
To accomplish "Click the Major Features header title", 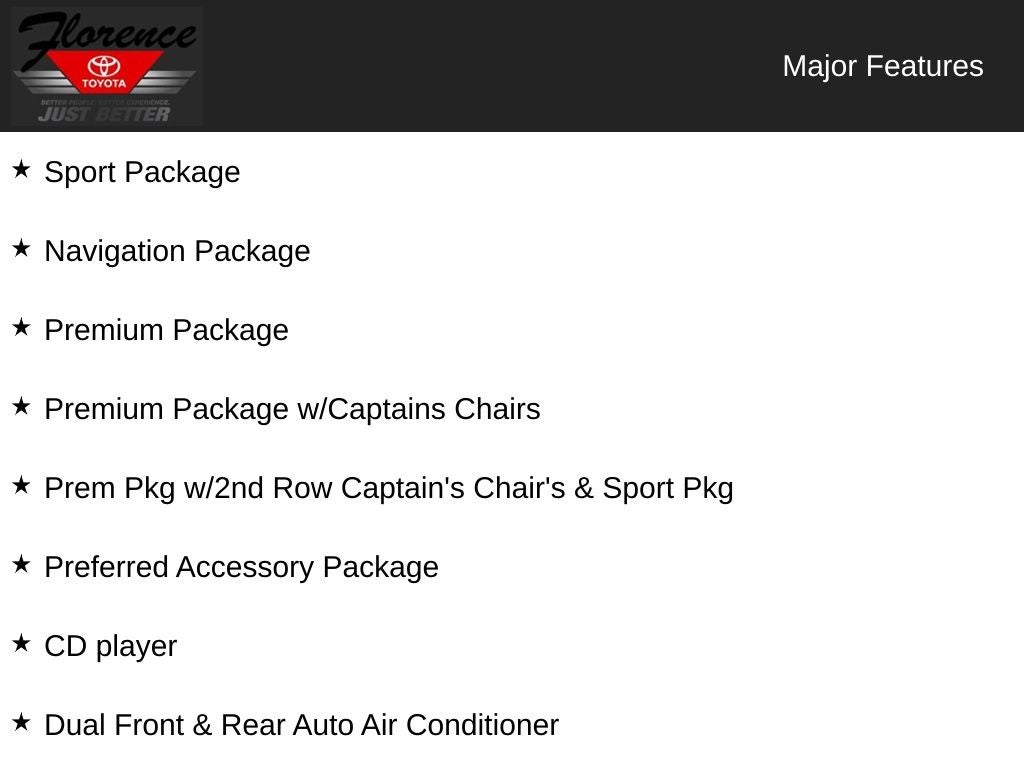I will click(x=882, y=66).
